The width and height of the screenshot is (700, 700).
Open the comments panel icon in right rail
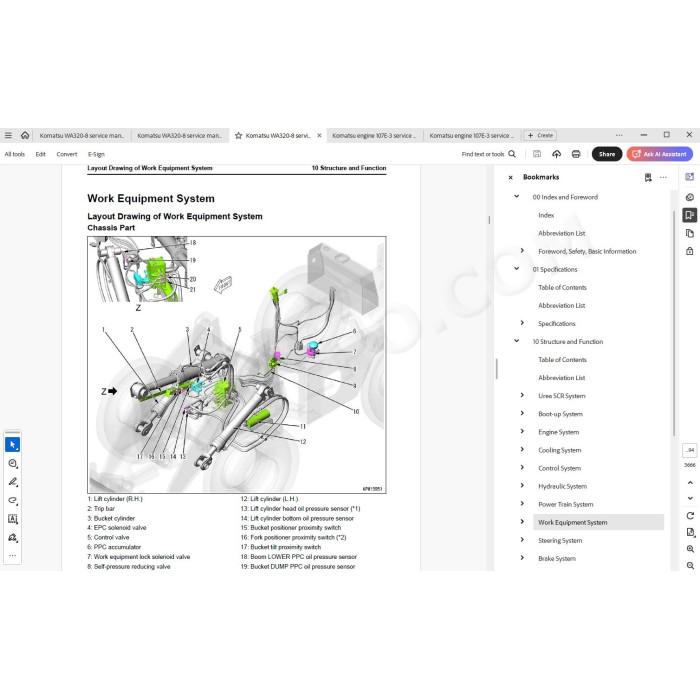690,197
